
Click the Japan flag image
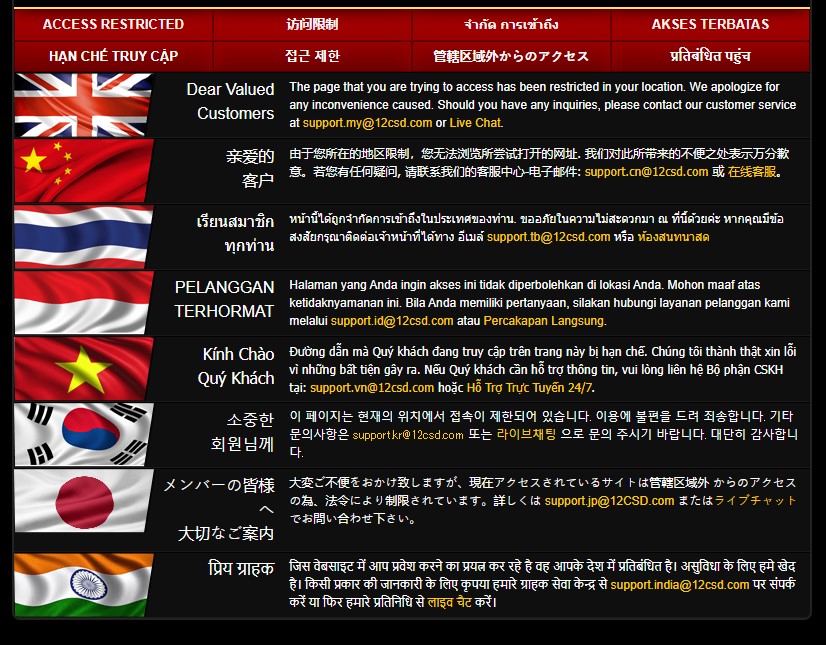pos(82,503)
